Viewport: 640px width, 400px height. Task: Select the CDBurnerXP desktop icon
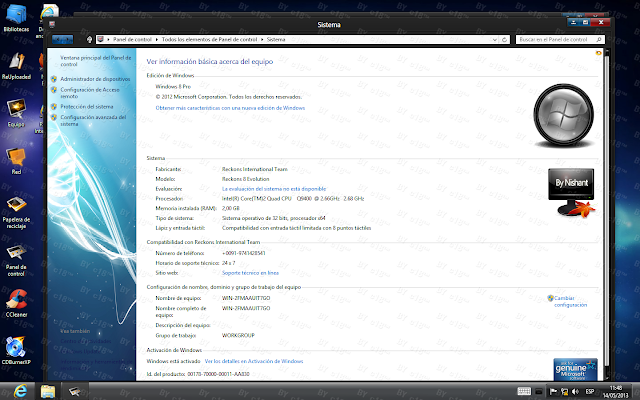[16, 351]
